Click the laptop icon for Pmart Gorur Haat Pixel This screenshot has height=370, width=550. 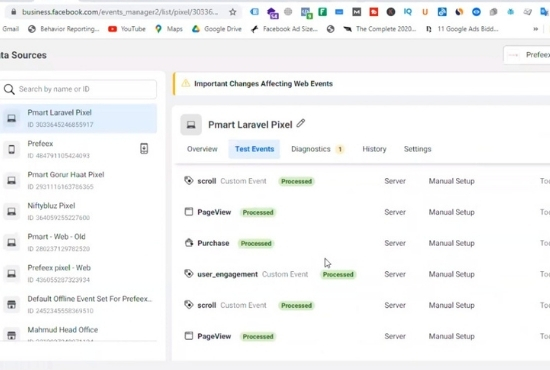click(12, 180)
